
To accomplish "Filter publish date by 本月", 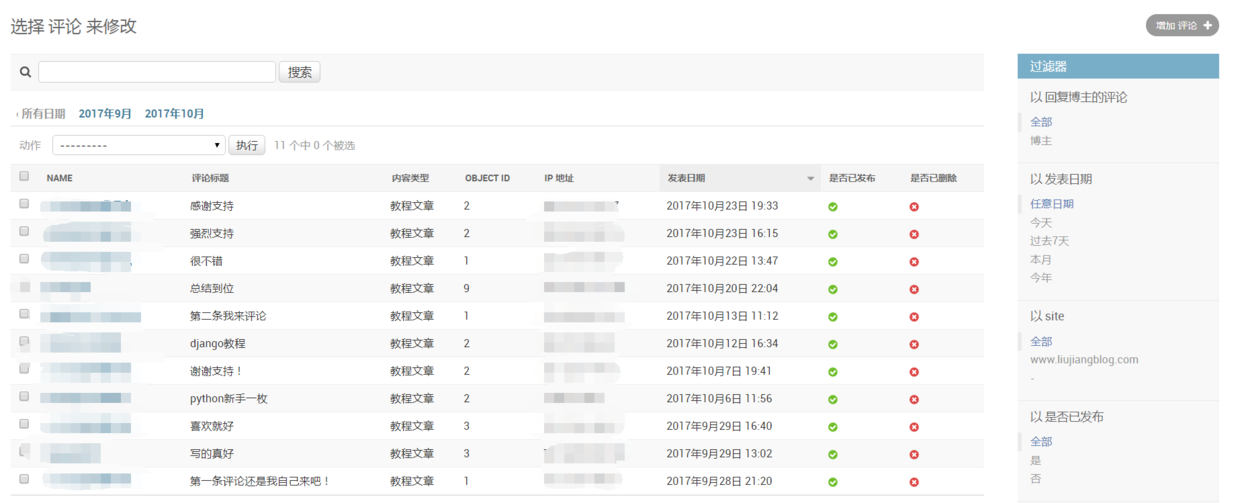I will 1041,259.
